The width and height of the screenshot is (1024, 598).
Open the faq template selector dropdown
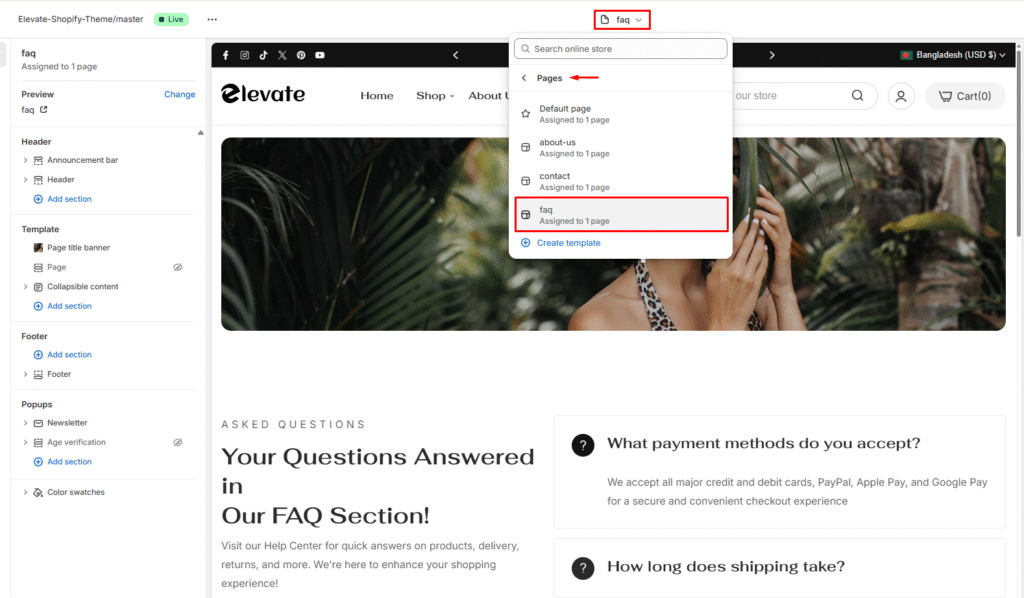(622, 20)
